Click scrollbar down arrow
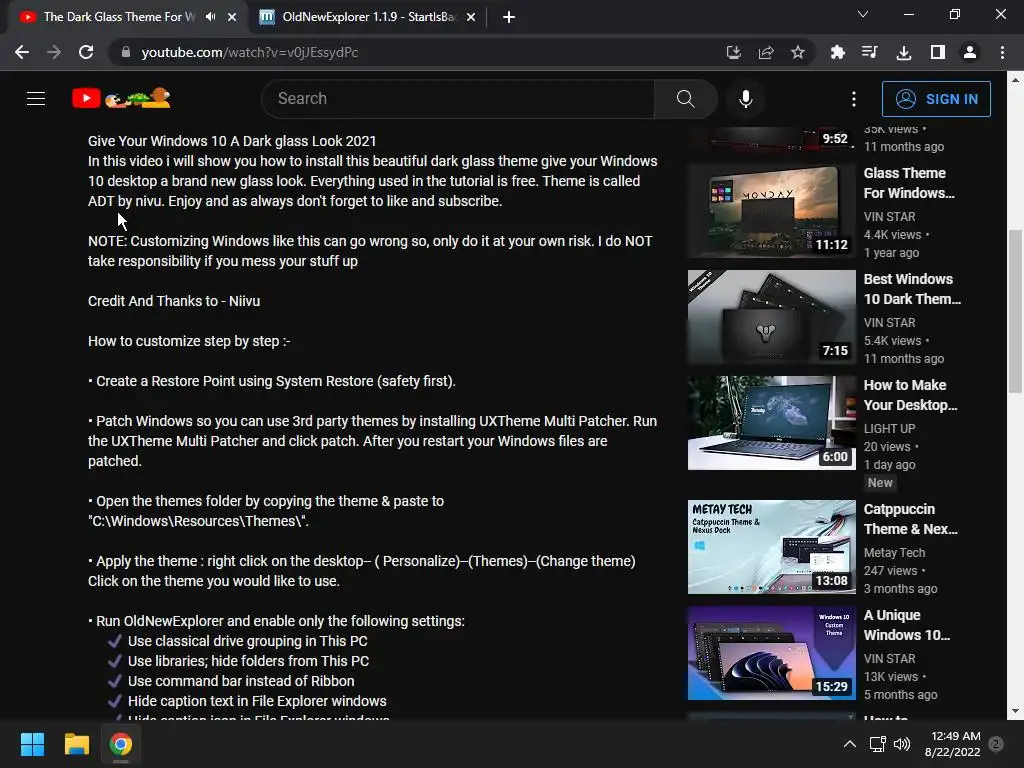This screenshot has height=768, width=1024. [1015, 711]
